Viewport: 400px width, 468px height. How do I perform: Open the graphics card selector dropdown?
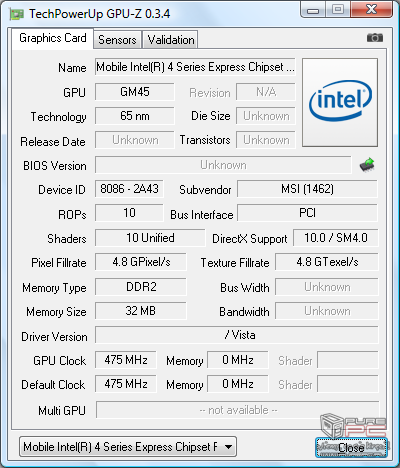128,447
